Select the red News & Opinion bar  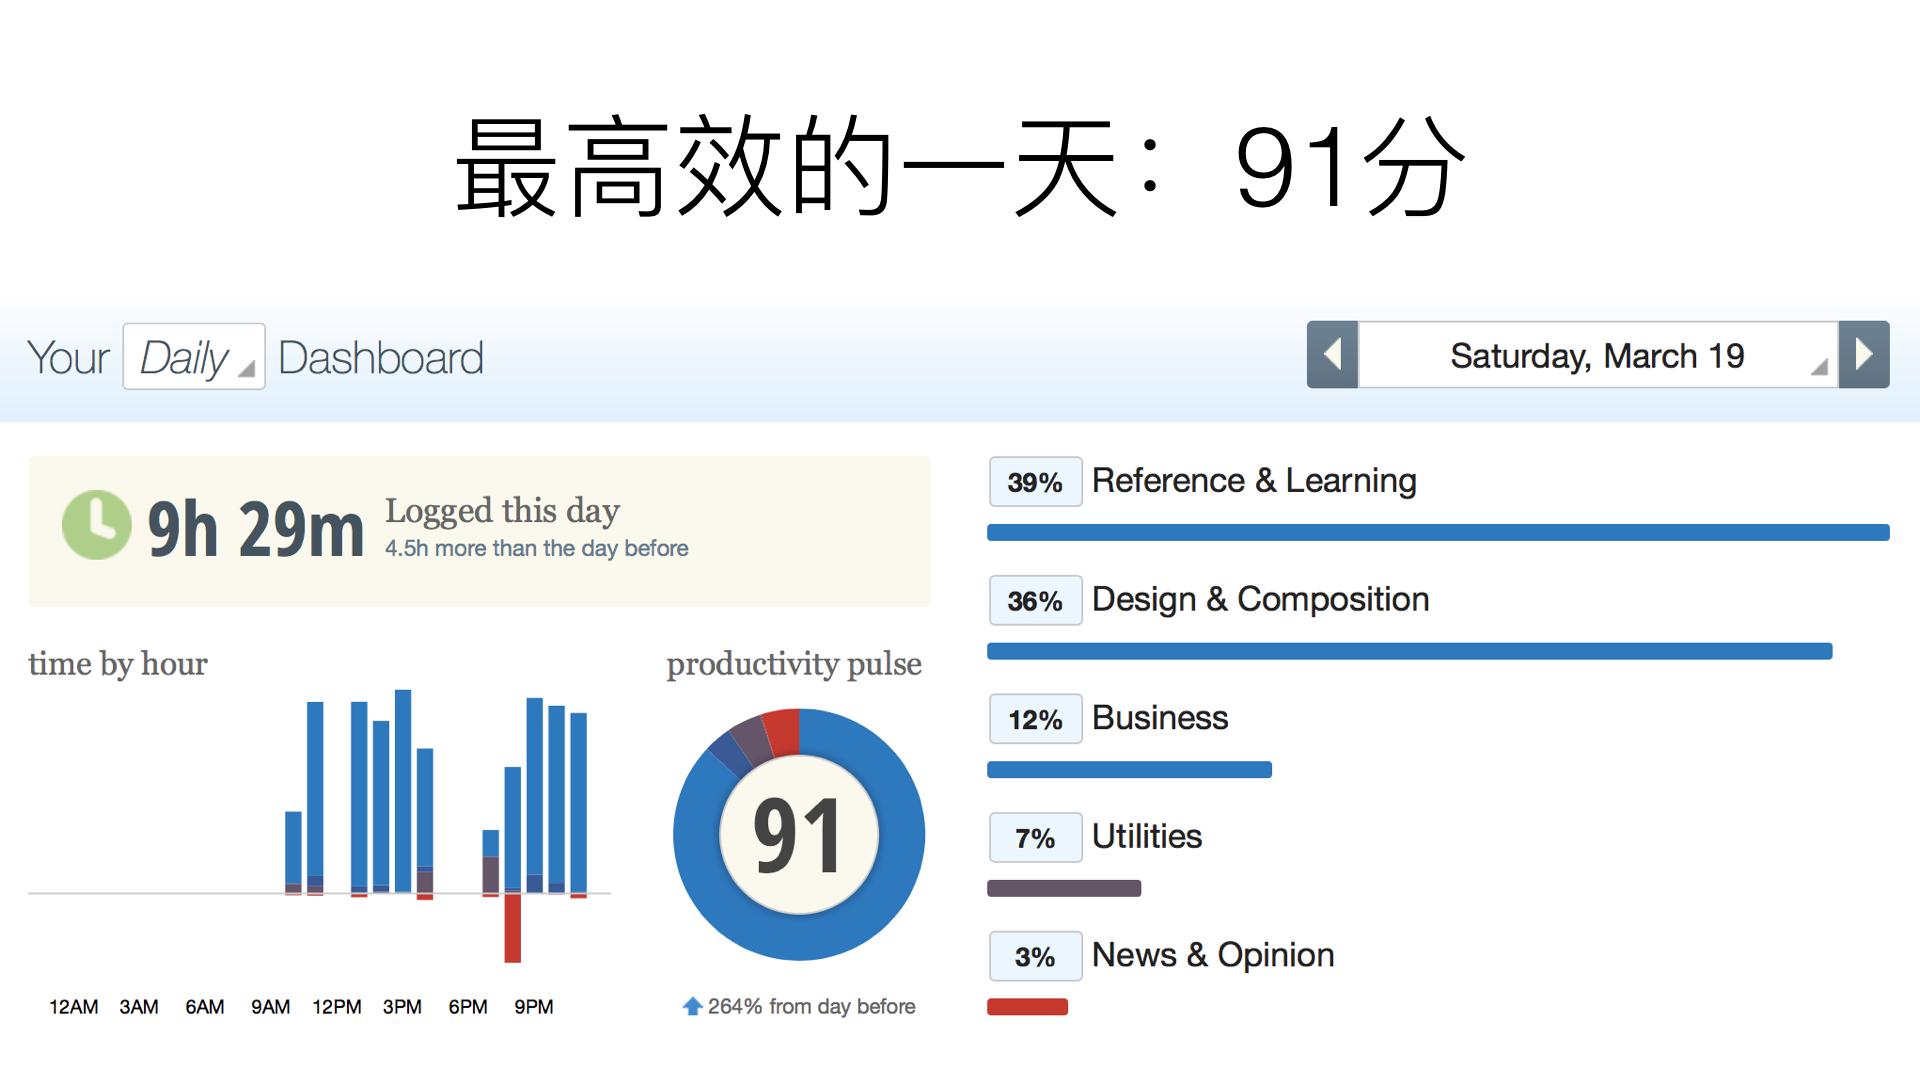1027,1007
